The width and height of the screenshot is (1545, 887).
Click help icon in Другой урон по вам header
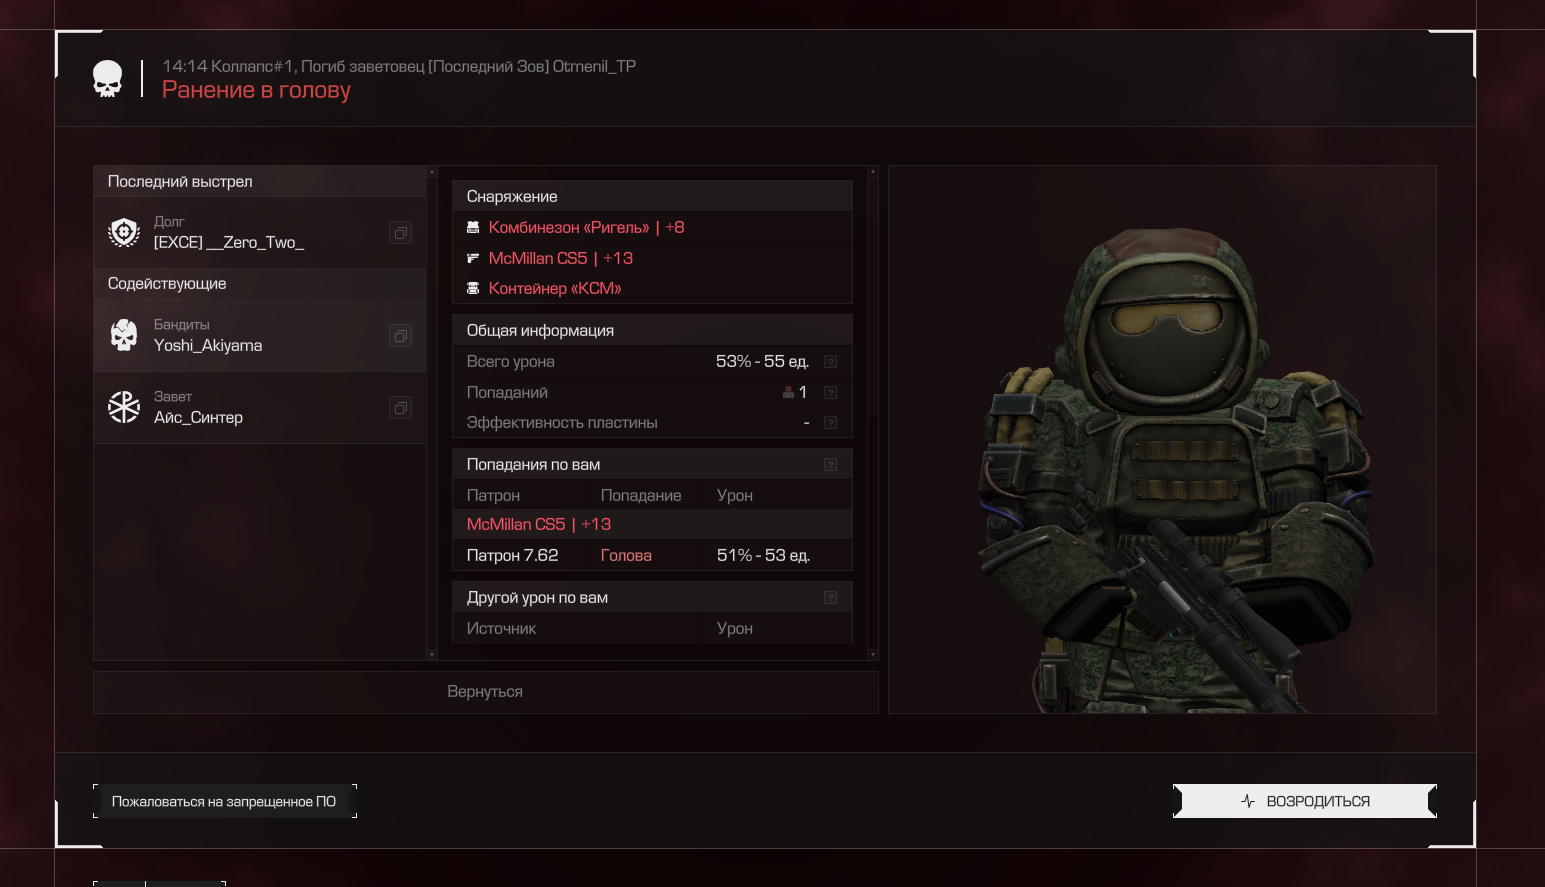pyautogui.click(x=830, y=598)
